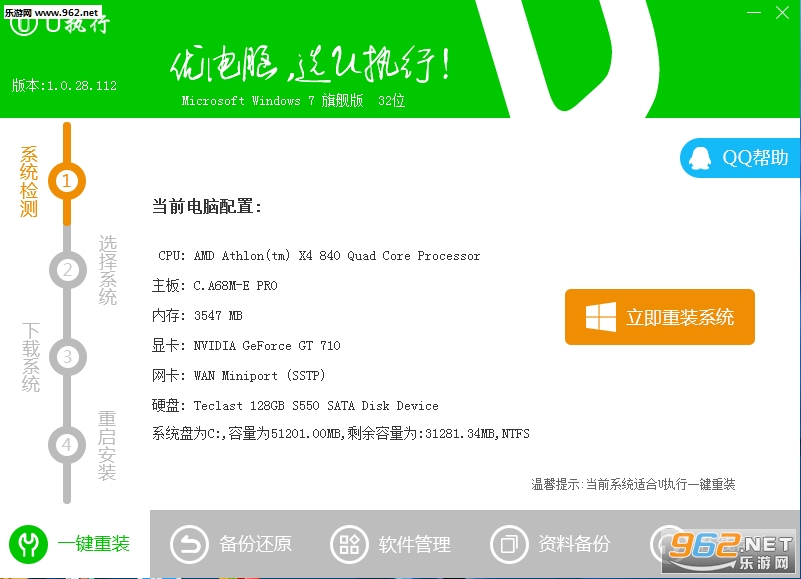This screenshot has height=579, width=801.
Task: Click the step 3 circle icon
Action: tap(67, 357)
